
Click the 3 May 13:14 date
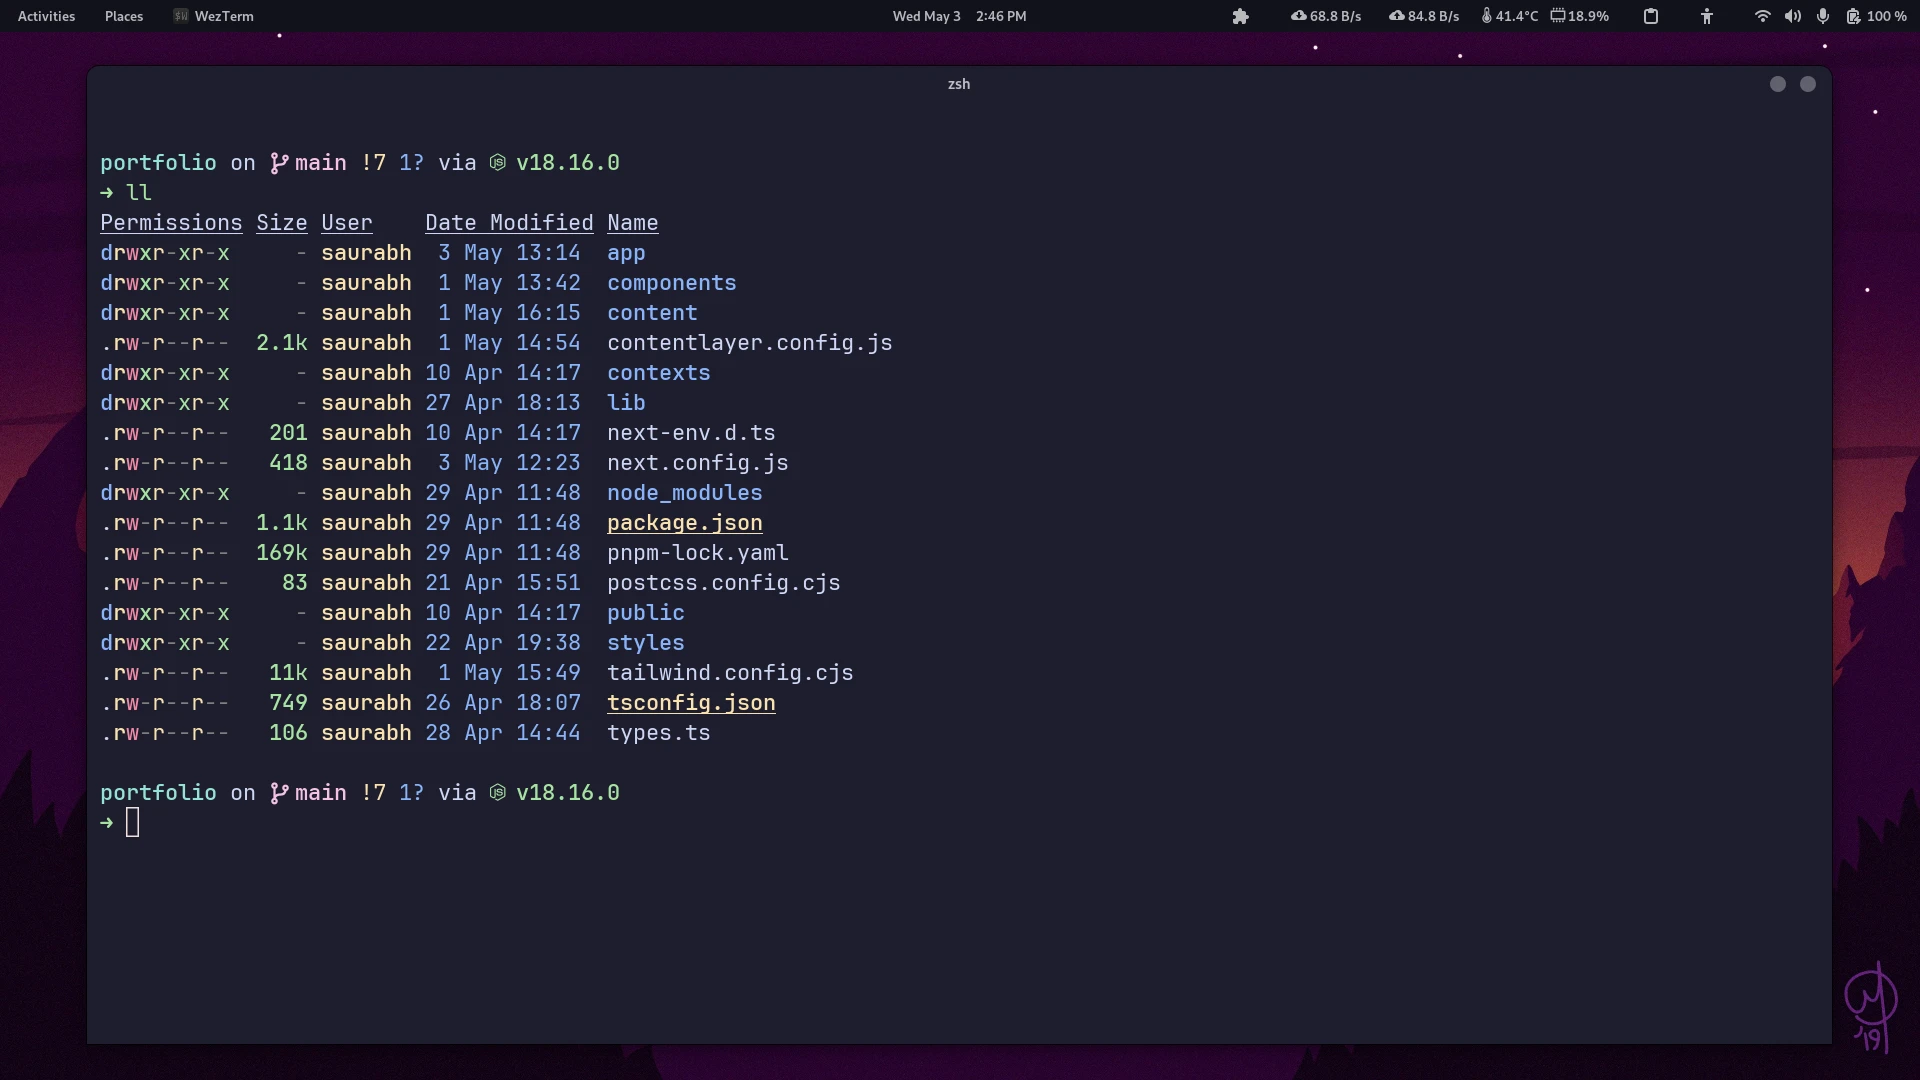pos(509,253)
